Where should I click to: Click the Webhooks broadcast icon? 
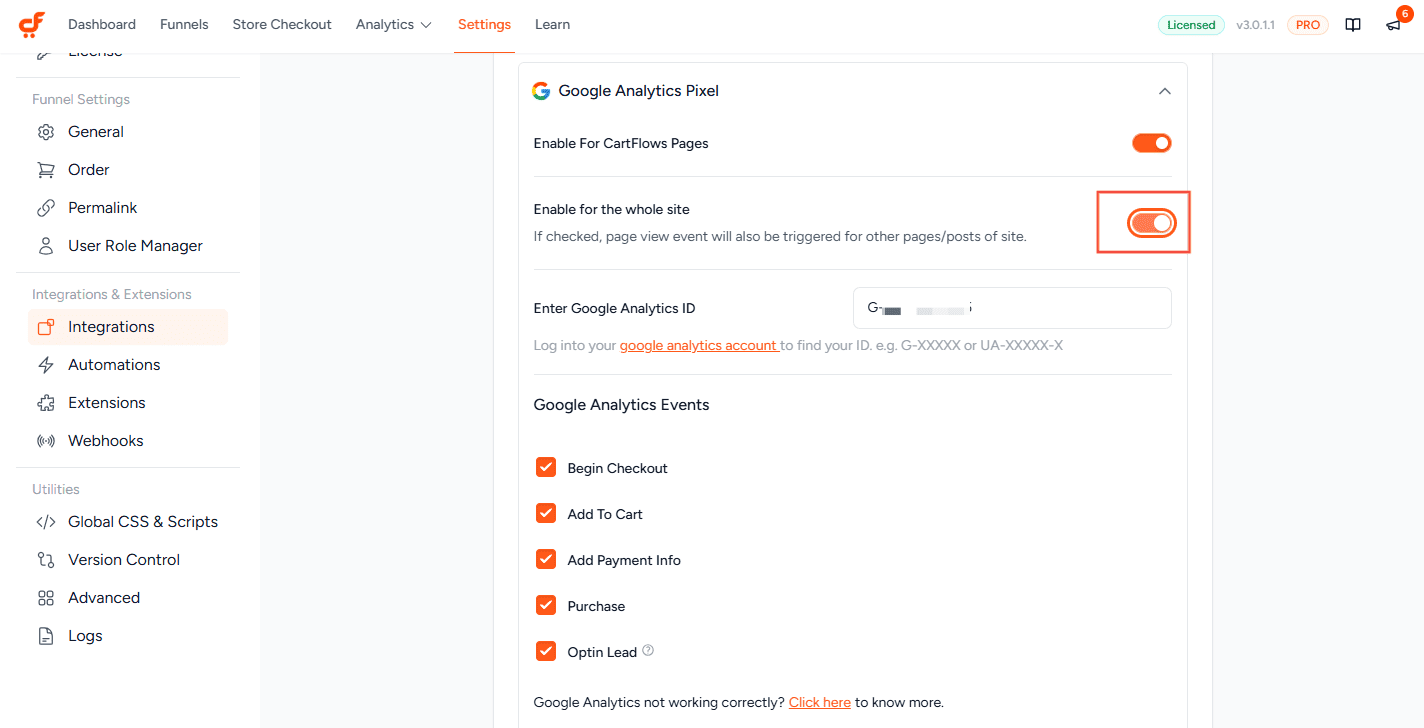[46, 441]
